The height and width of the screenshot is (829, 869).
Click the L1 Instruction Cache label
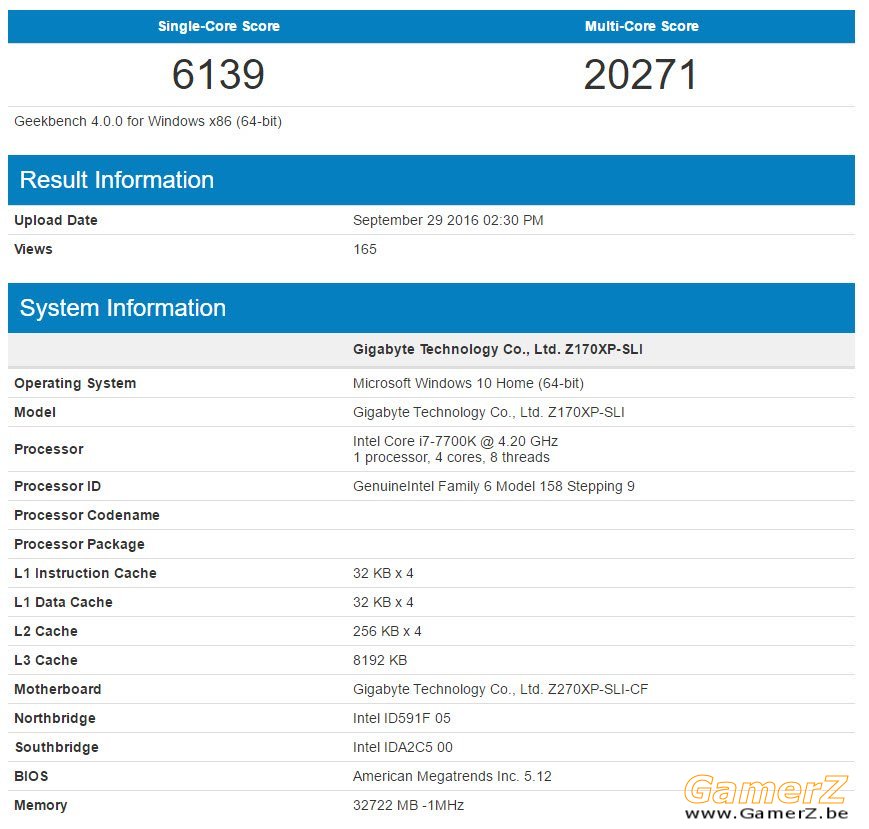tap(85, 573)
